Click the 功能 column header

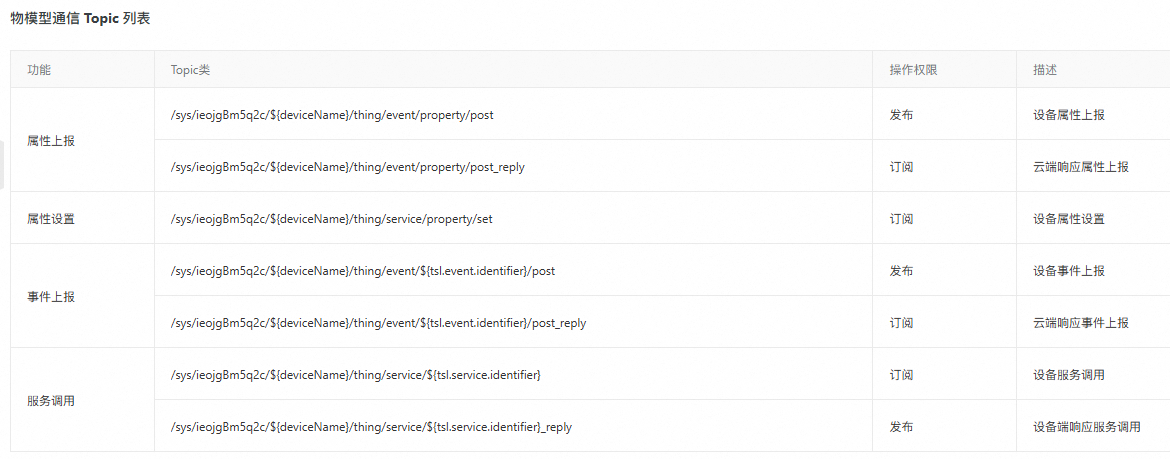[x=39, y=70]
